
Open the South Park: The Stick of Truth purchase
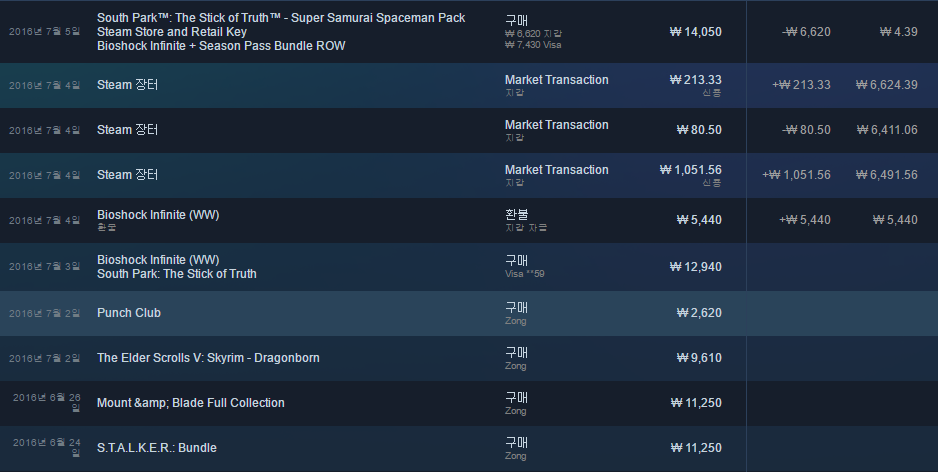(x=176, y=273)
